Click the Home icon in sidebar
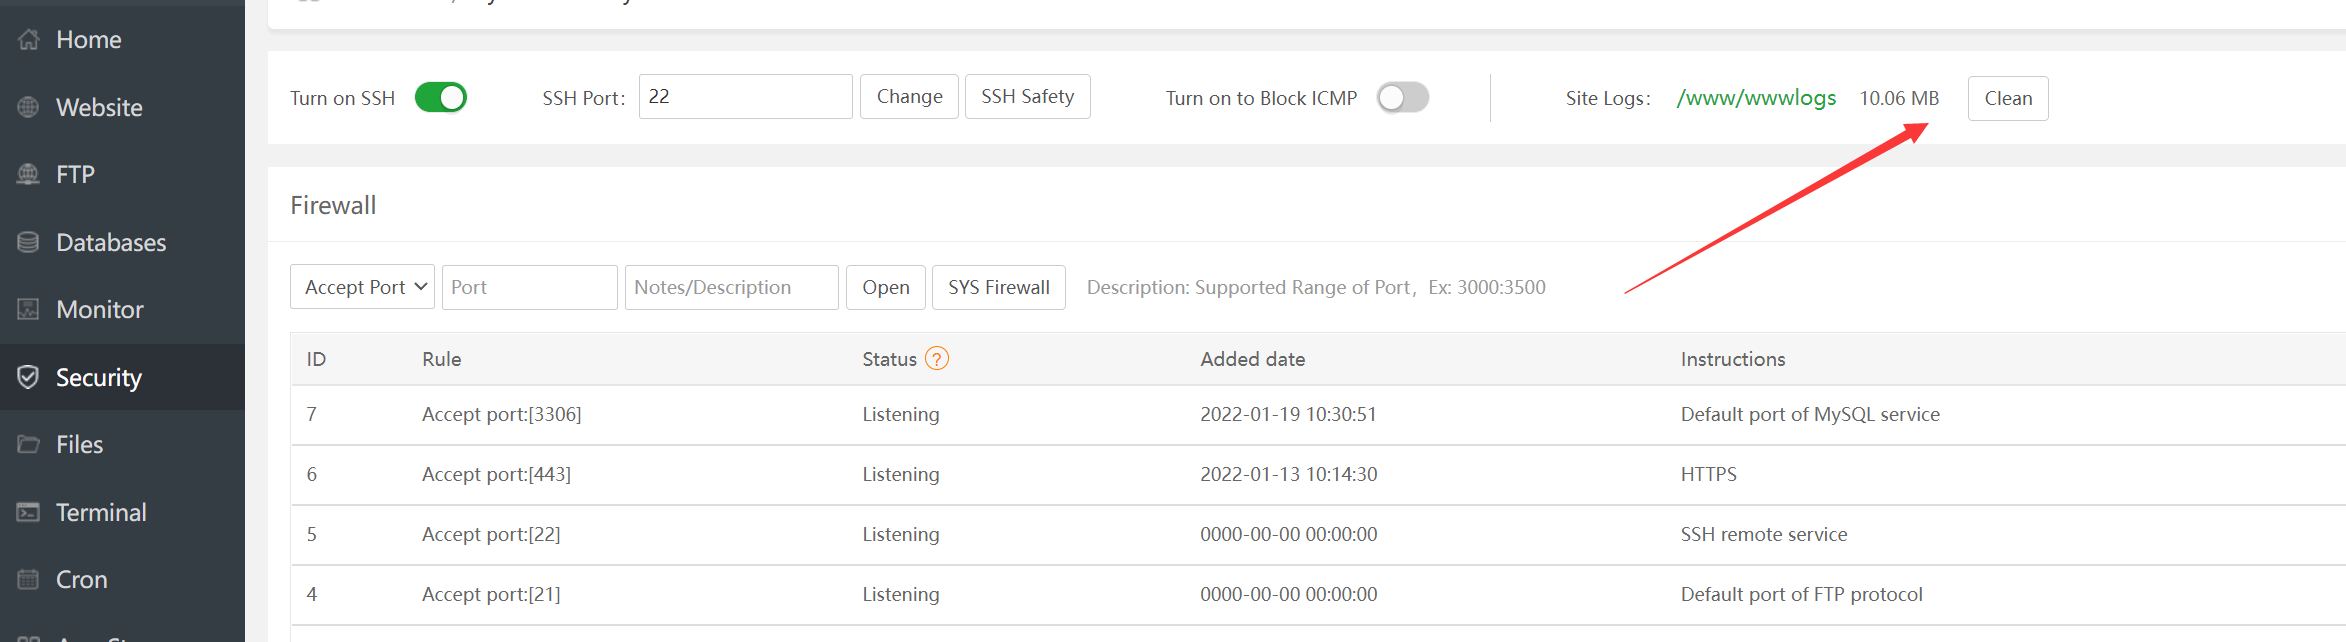Viewport: 2346px width, 642px height. pos(29,40)
